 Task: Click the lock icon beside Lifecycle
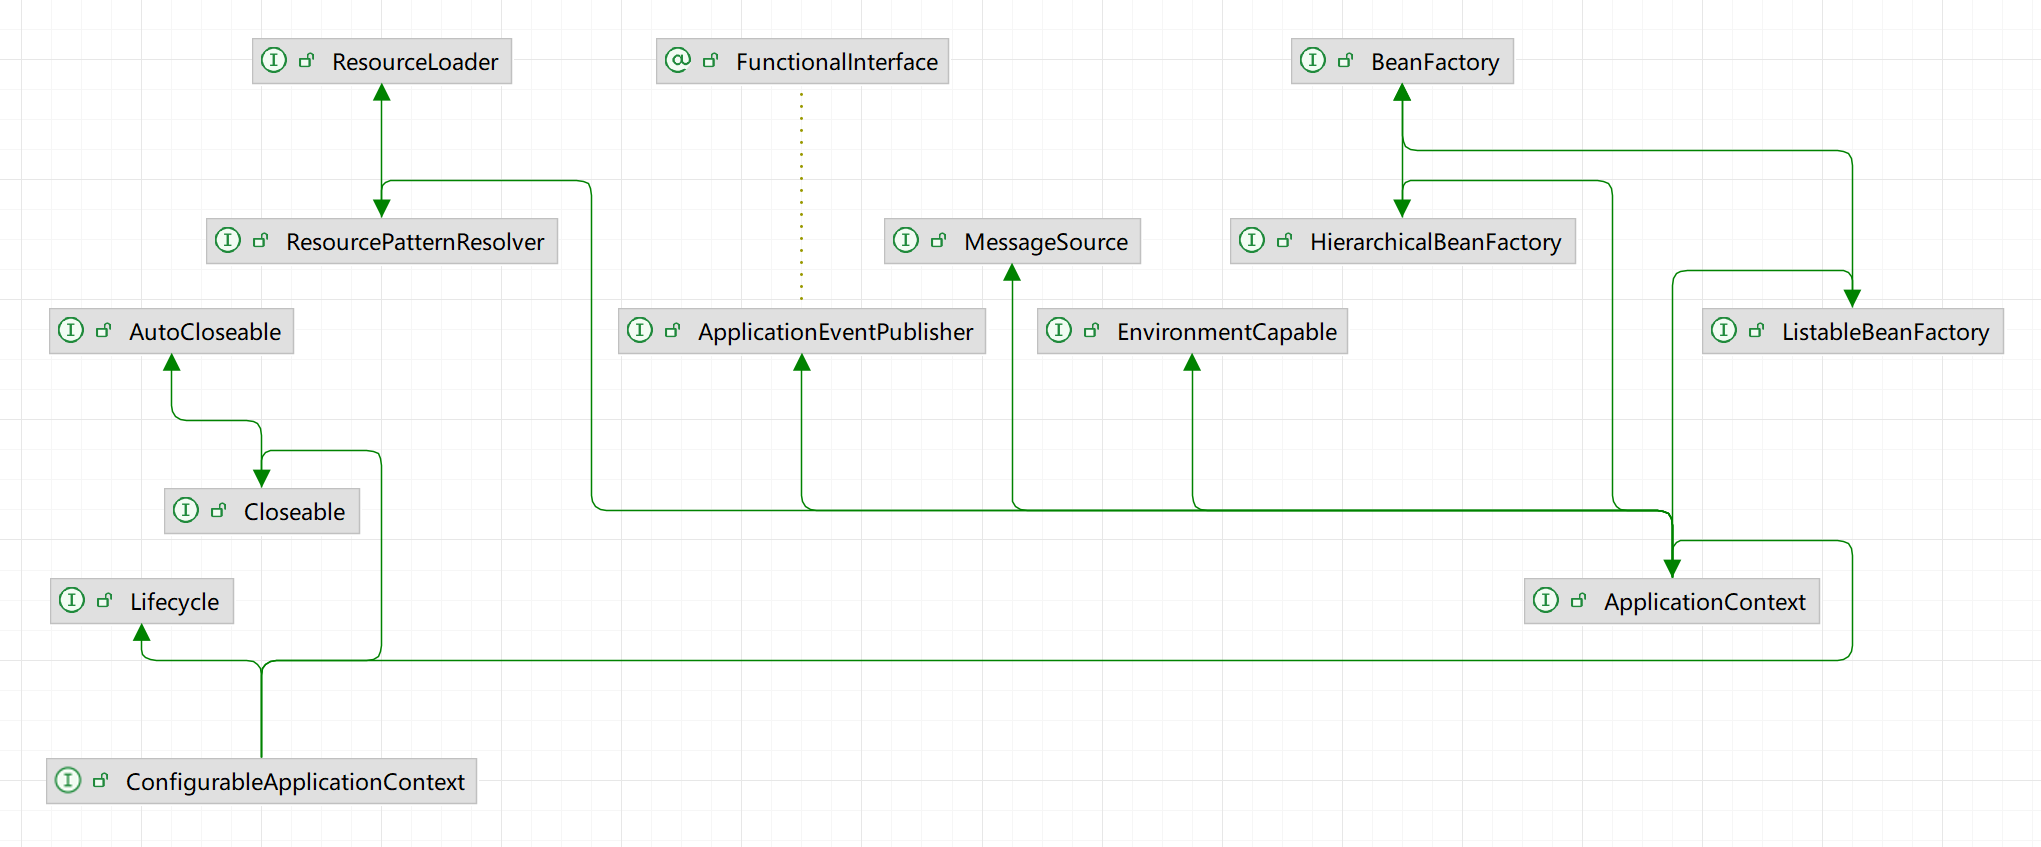point(105,601)
